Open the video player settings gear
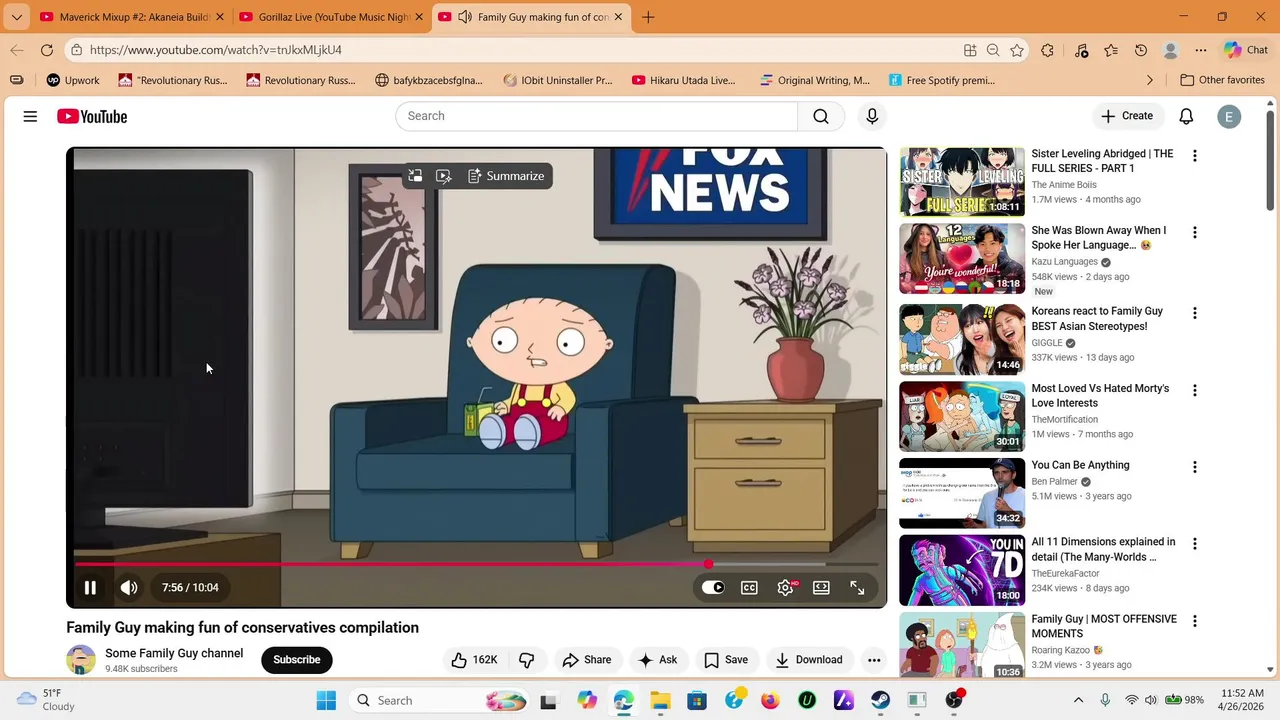This screenshot has height=720, width=1280. click(x=785, y=588)
